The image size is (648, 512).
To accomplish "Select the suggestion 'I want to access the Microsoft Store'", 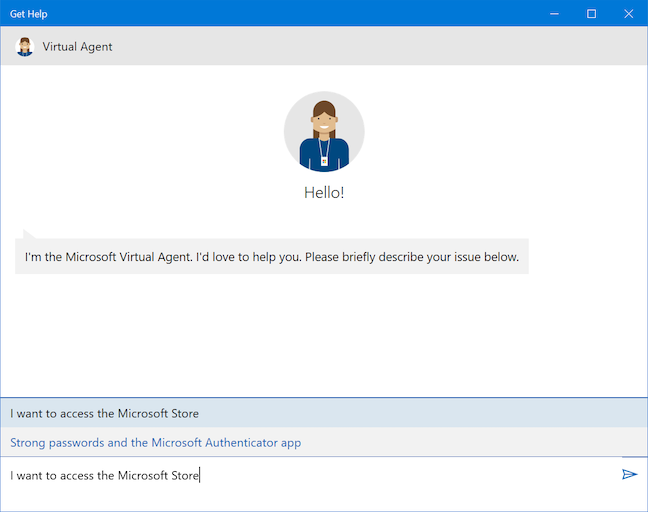I will point(105,413).
